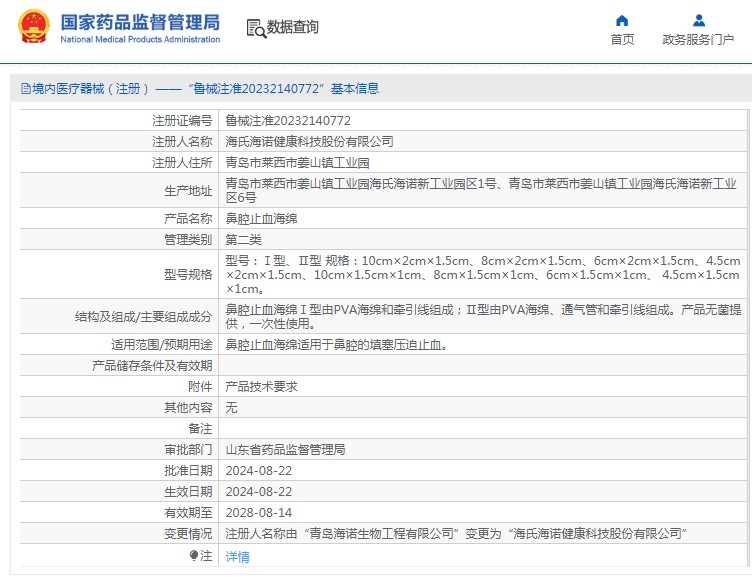This screenshot has height=582, width=752.
Task: Click the 国家药品监督管理局 site title
Action: pyautogui.click(x=140, y=22)
